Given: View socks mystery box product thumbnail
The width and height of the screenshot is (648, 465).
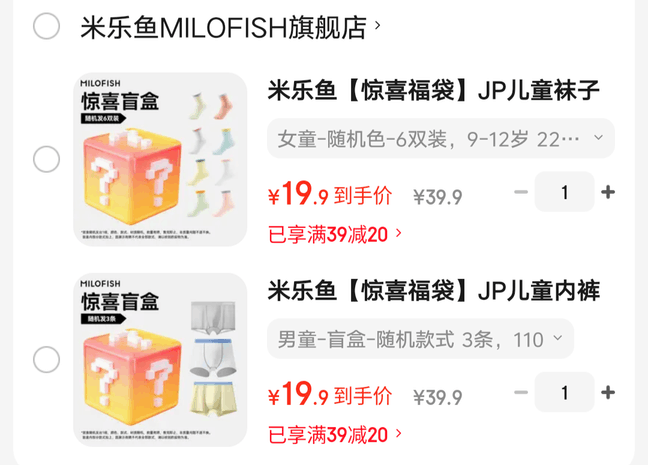Looking at the screenshot, I should pos(160,159).
